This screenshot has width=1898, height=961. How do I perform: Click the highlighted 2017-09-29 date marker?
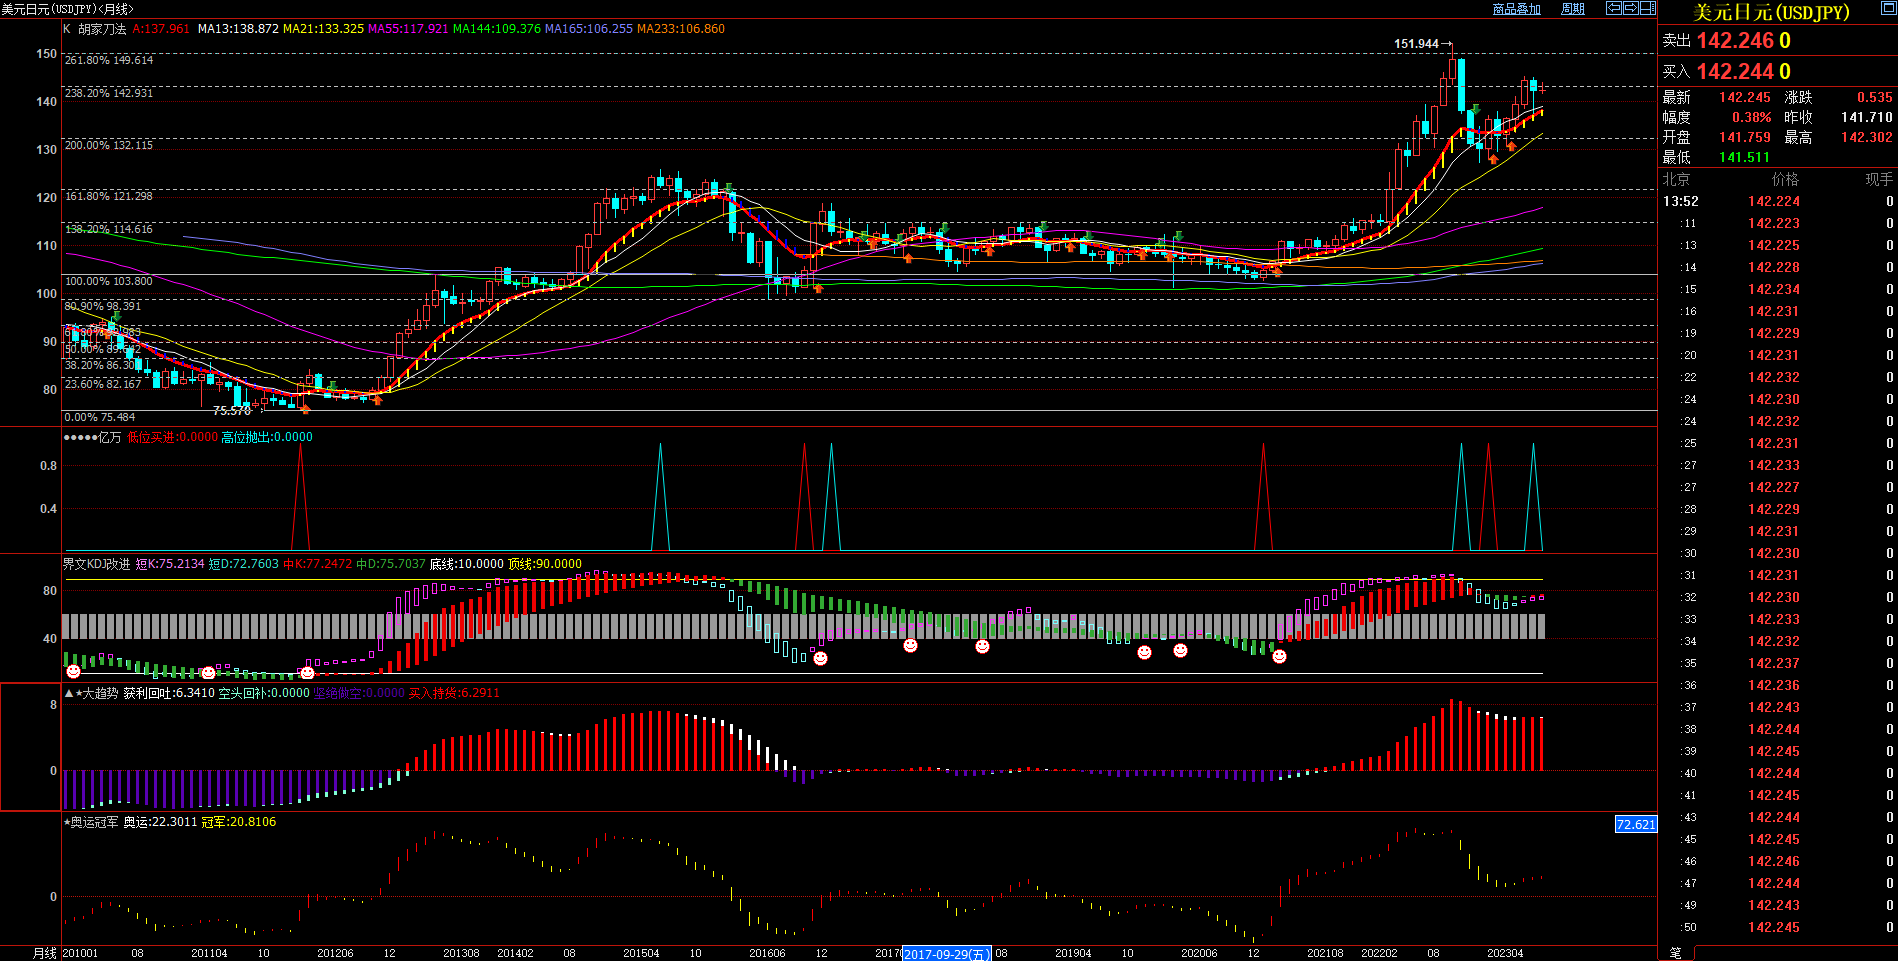pyautogui.click(x=946, y=954)
